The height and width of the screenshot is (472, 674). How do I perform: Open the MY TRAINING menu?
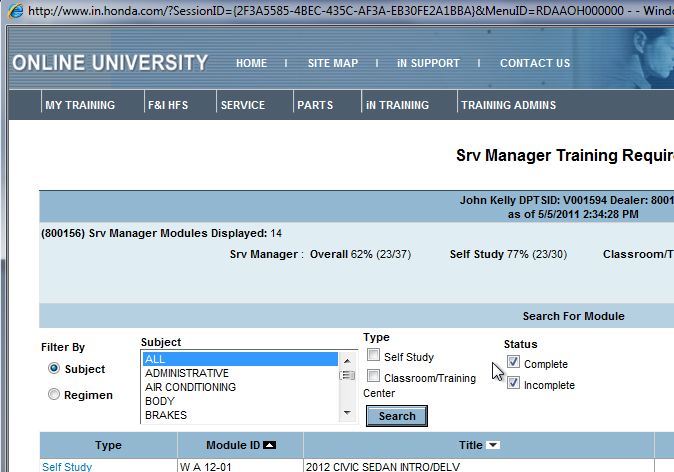pyautogui.click(x=80, y=105)
